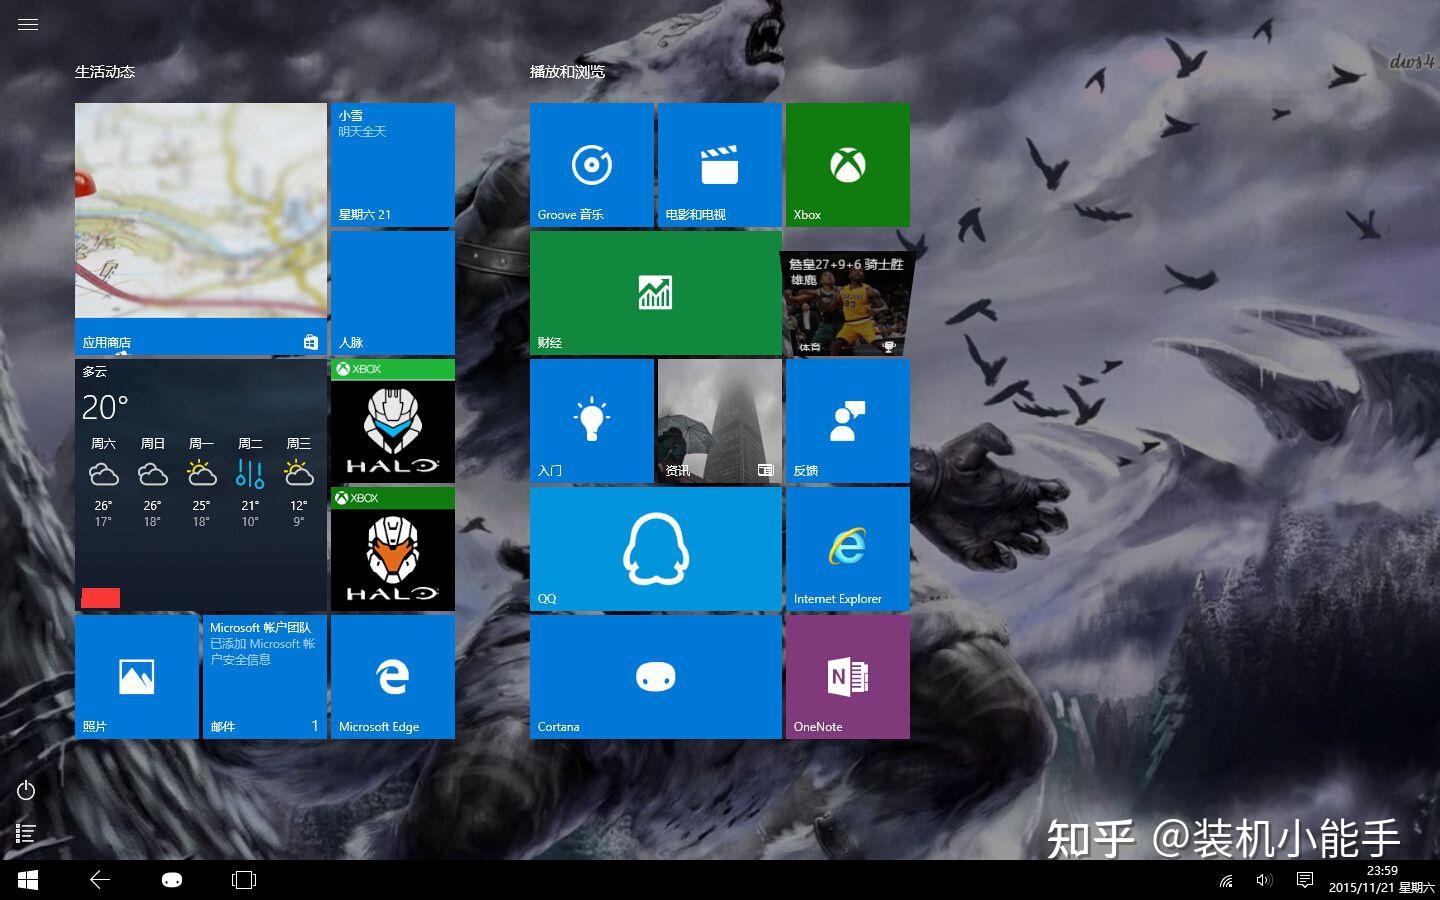The width and height of the screenshot is (1440, 900).
Task: Launch Microsoft Edge
Action: 391,676
